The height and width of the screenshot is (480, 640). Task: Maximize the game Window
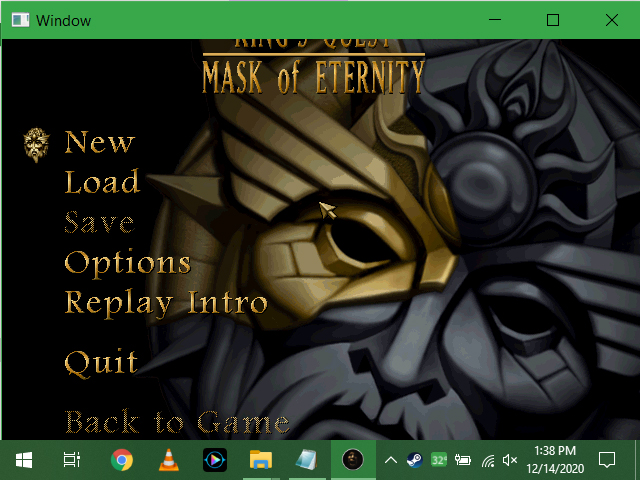553,20
